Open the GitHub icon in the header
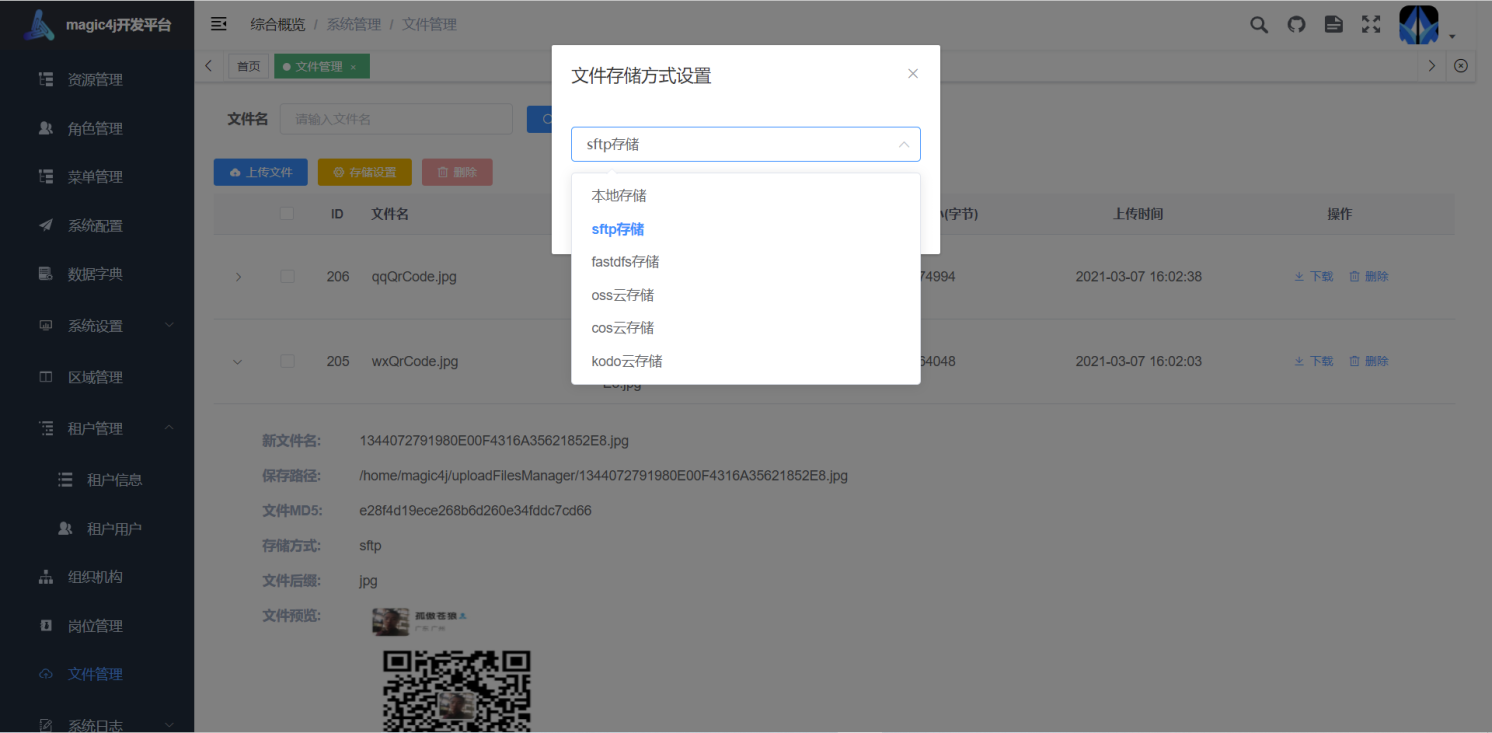Viewport: 1492px width, 733px height. click(1296, 24)
